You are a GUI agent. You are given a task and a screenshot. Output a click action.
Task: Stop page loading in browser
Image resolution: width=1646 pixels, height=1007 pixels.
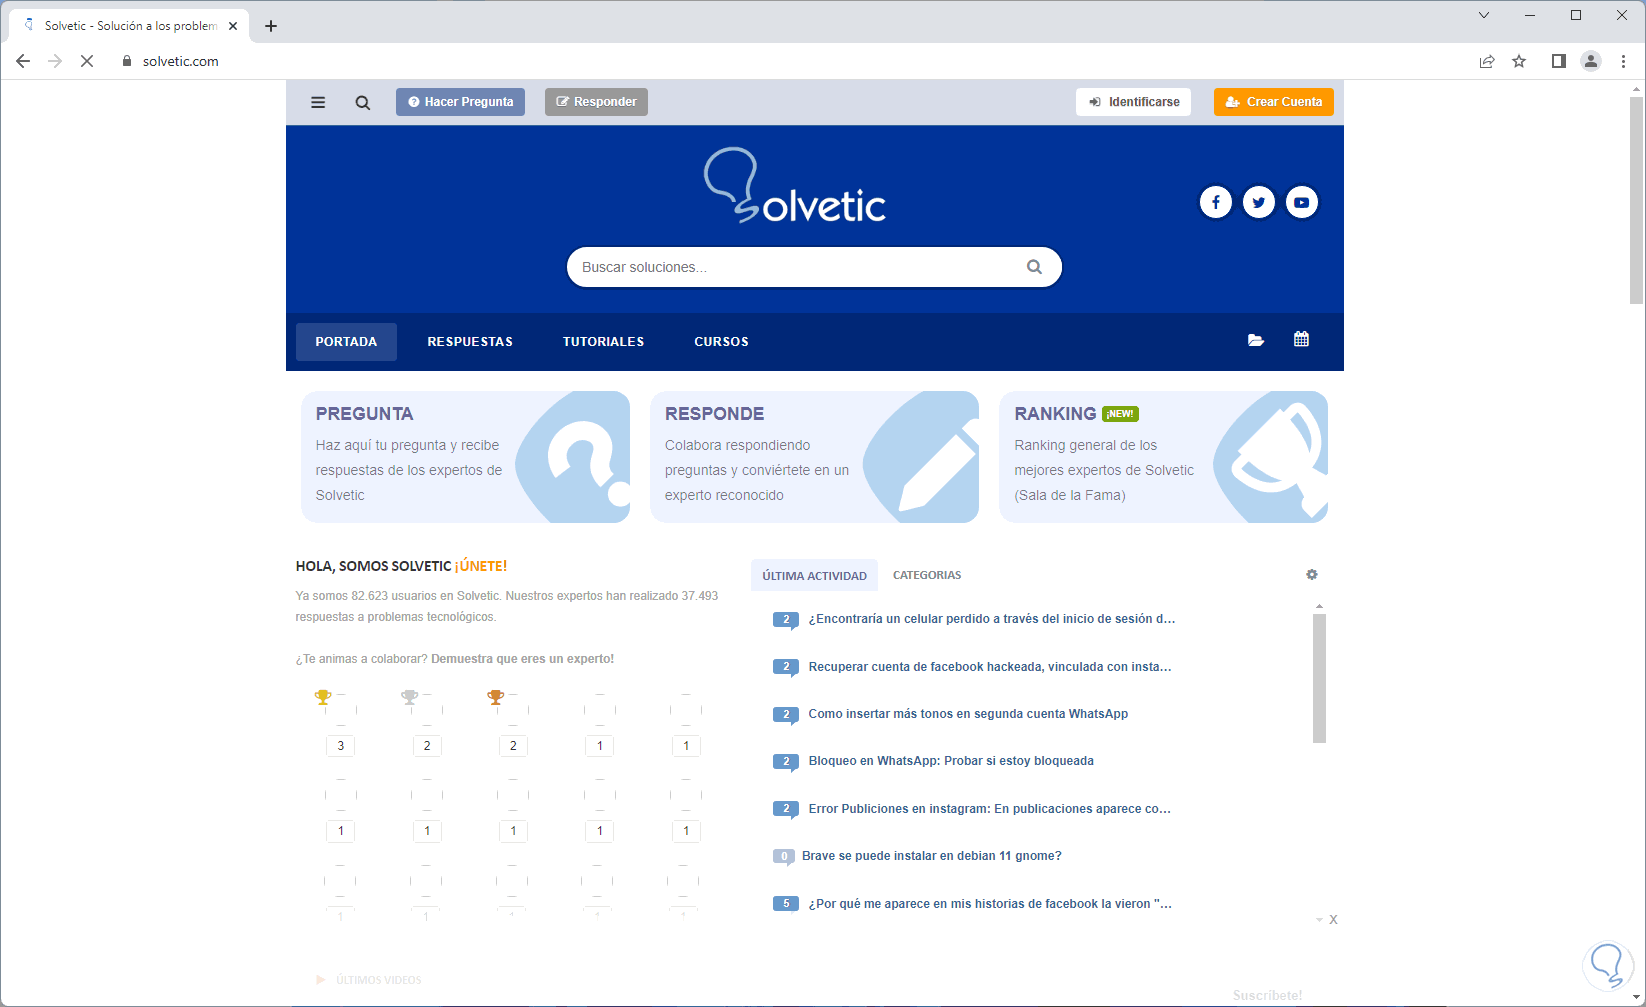87,61
